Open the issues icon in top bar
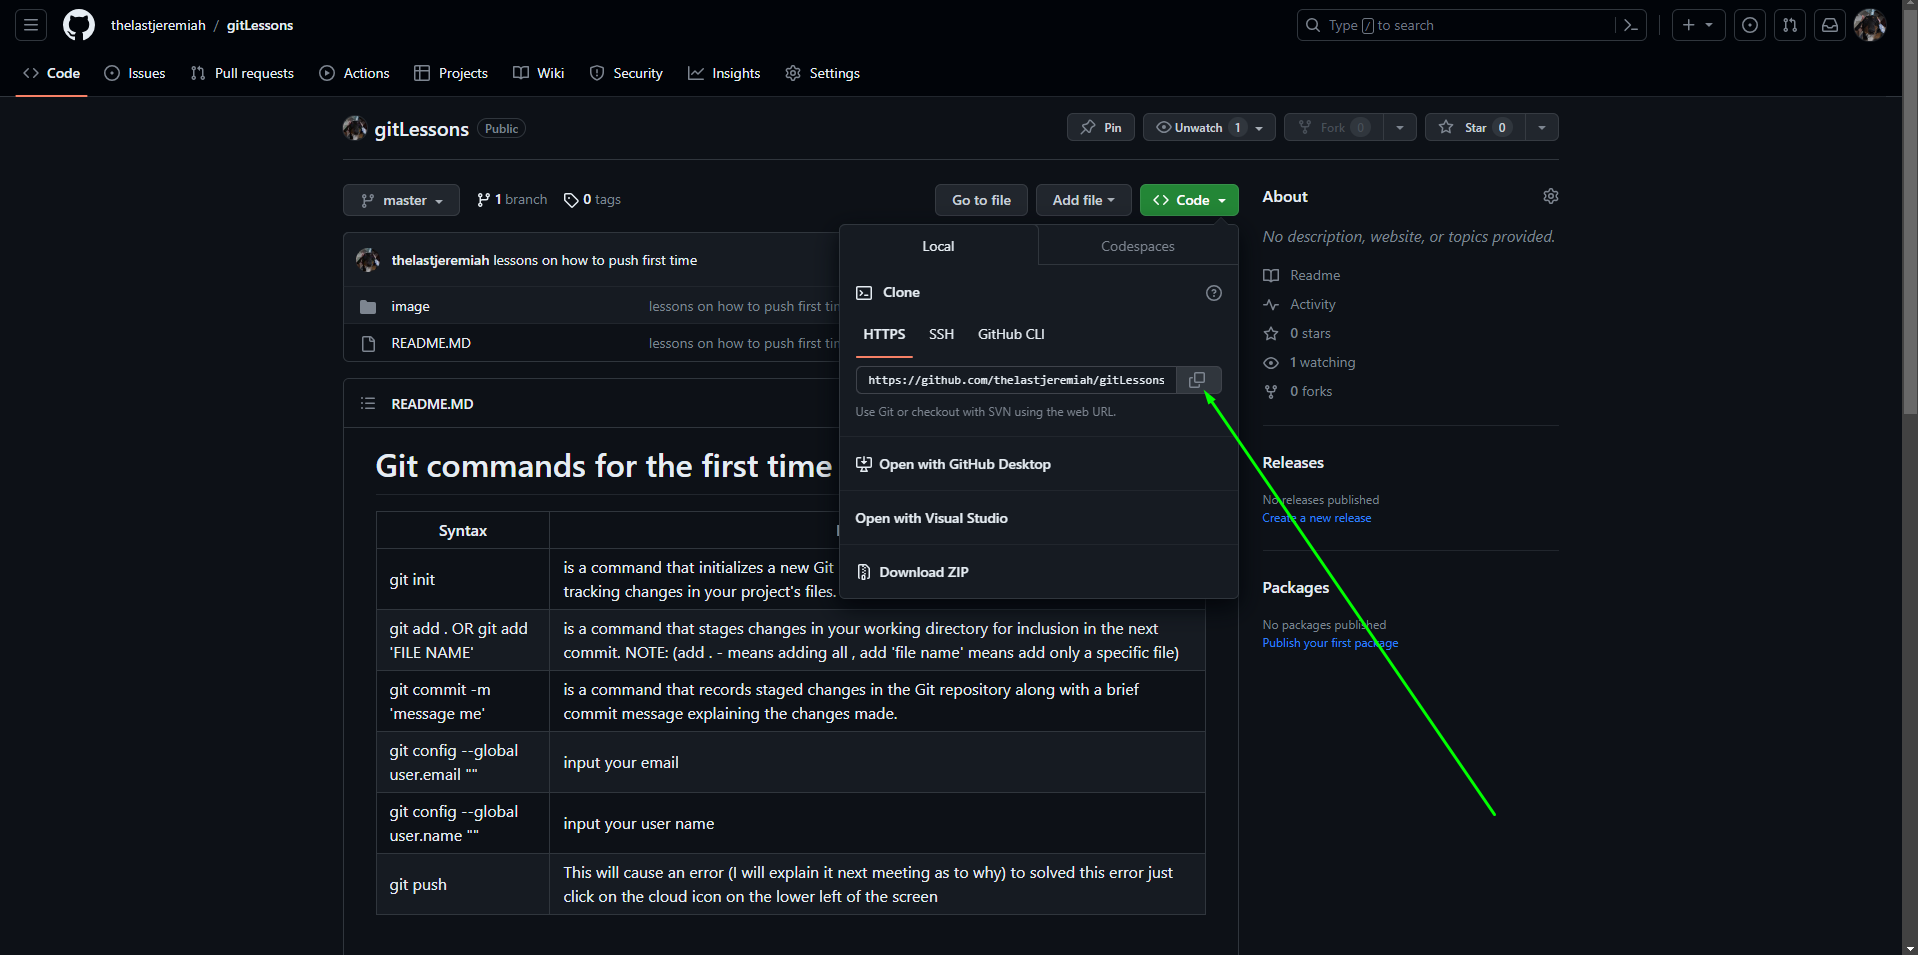Image resolution: width=1918 pixels, height=955 pixels. tap(1749, 25)
